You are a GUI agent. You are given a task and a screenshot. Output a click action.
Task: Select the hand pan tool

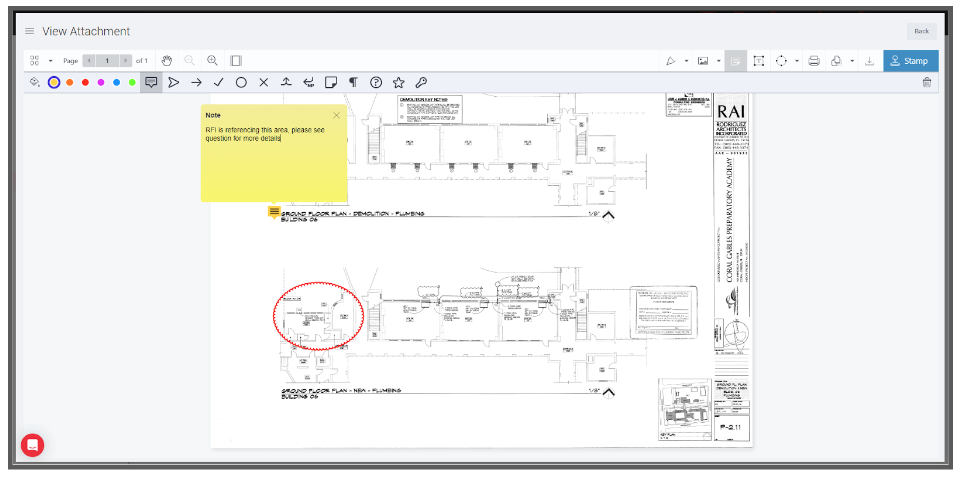coord(168,61)
